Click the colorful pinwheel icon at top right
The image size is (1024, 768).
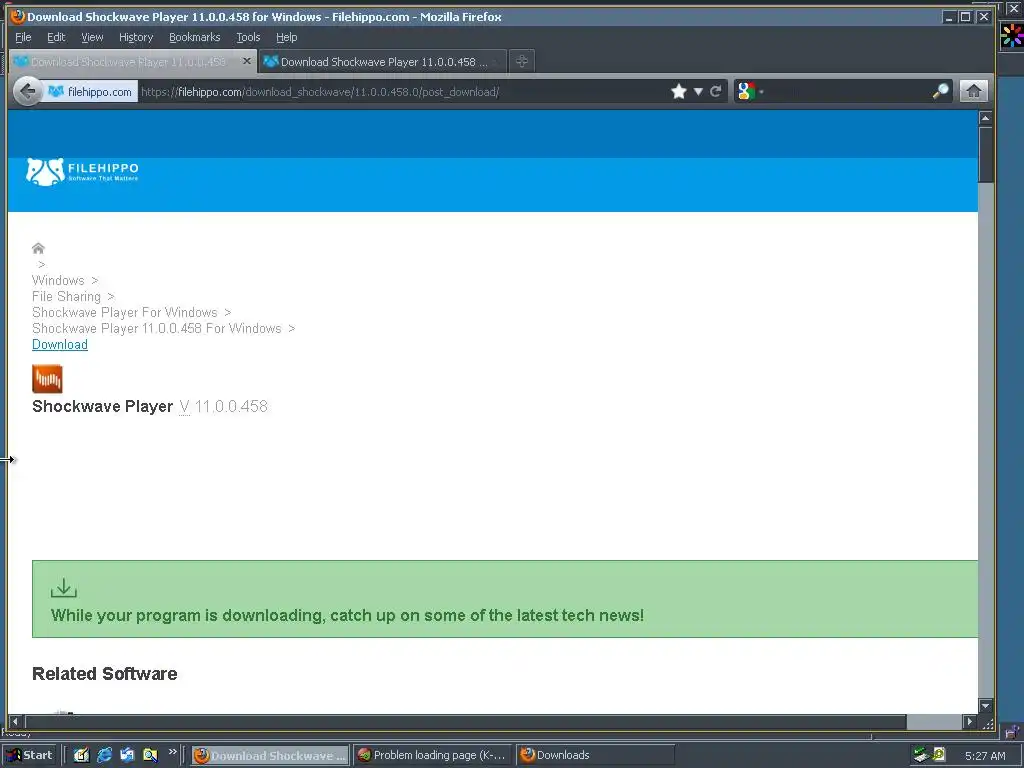(x=1012, y=36)
